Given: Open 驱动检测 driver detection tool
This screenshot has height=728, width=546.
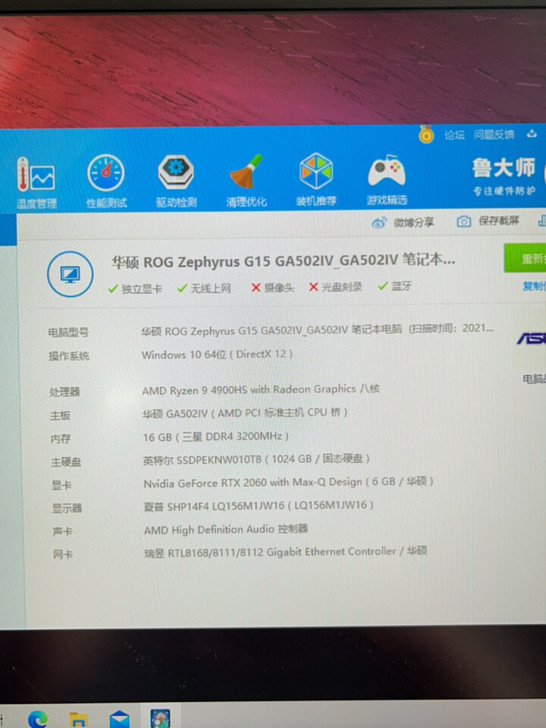Looking at the screenshot, I should click(176, 181).
